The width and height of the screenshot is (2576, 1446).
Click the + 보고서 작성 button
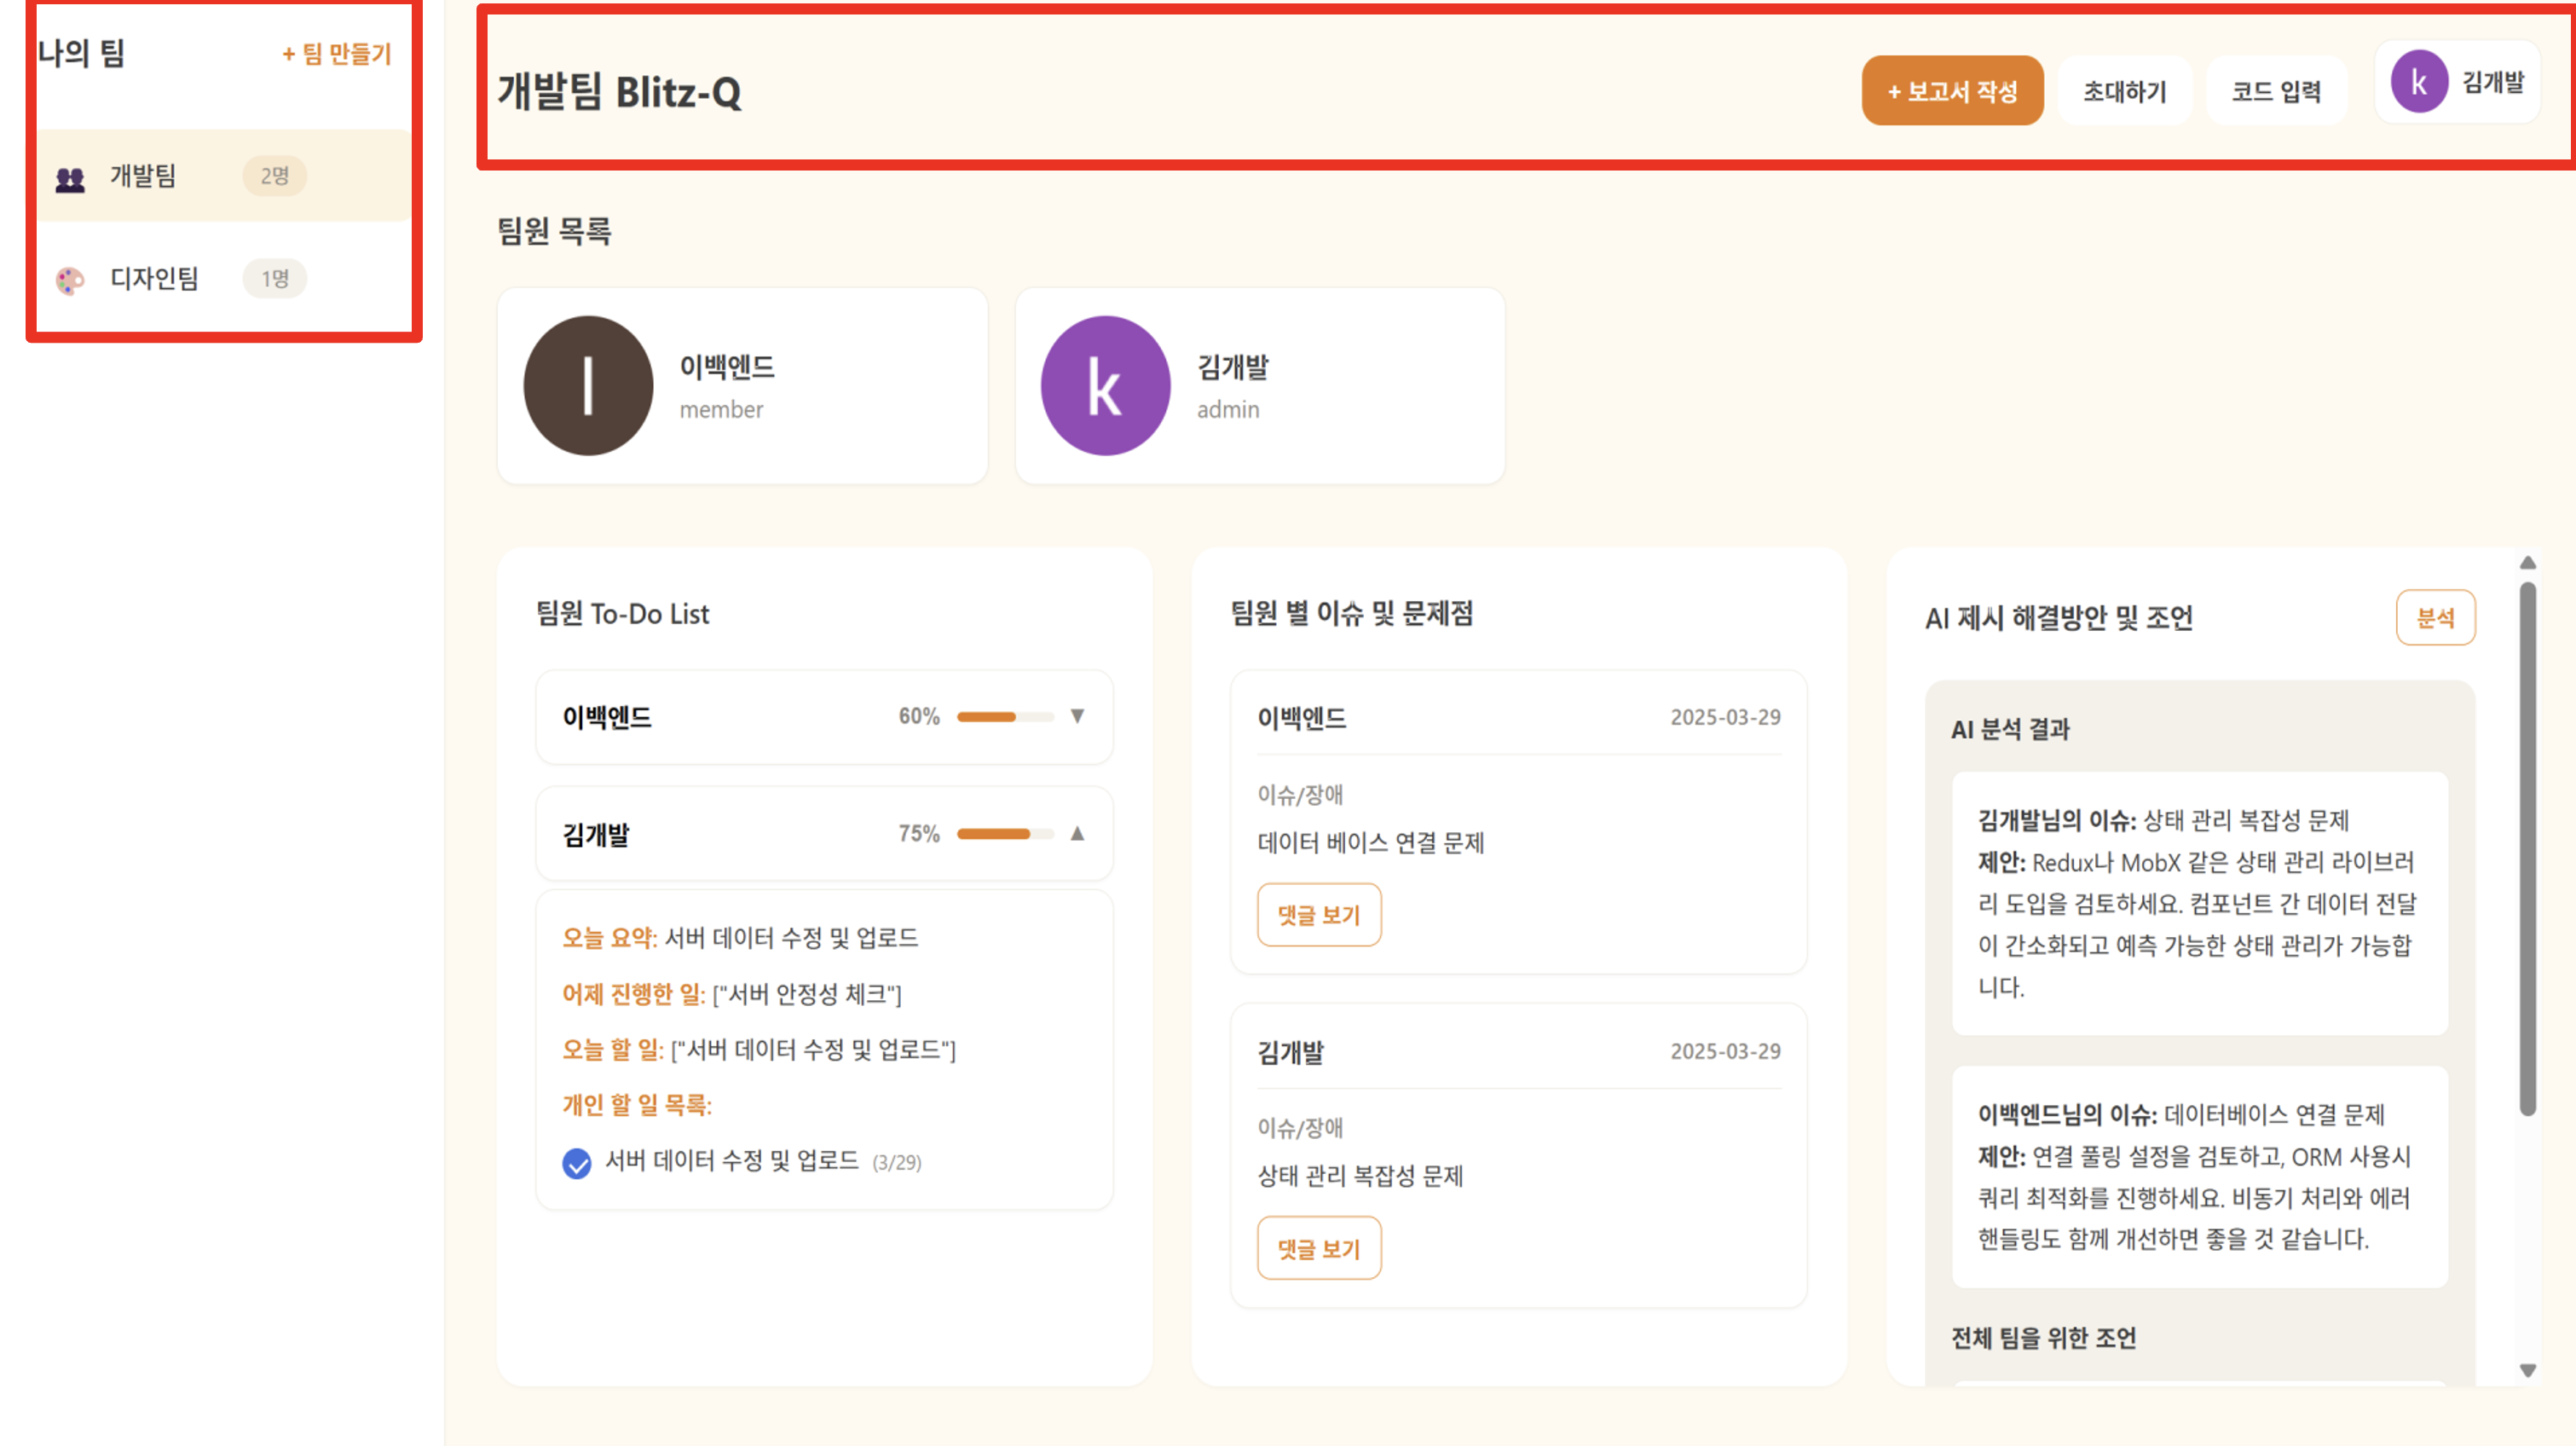[x=1952, y=91]
